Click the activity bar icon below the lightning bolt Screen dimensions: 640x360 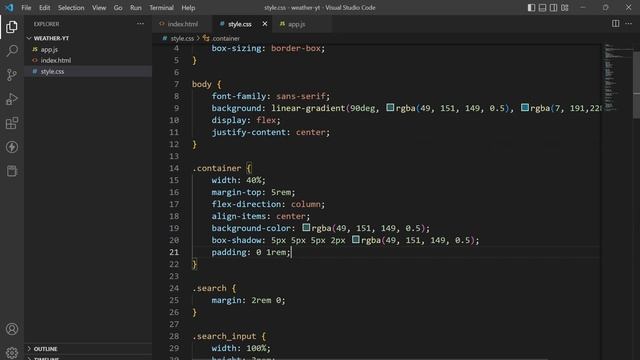(x=12, y=171)
